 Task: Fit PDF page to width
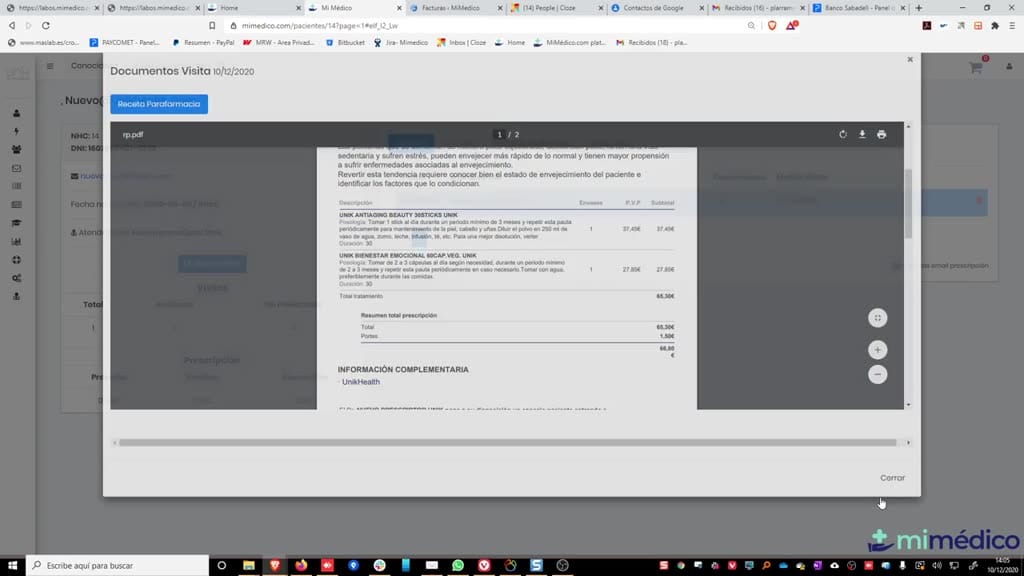878,318
